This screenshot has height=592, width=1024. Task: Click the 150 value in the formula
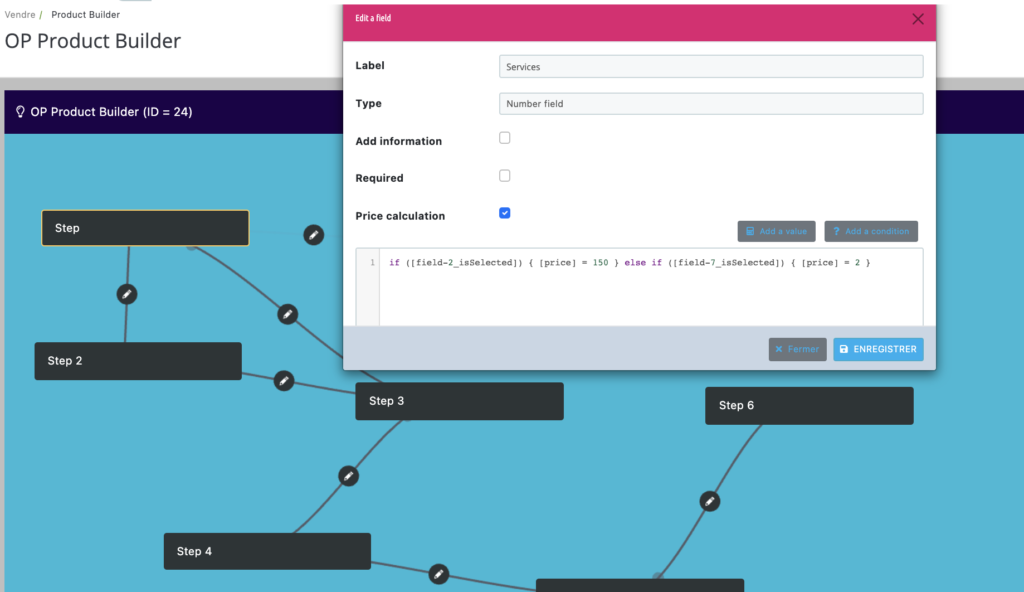600,263
